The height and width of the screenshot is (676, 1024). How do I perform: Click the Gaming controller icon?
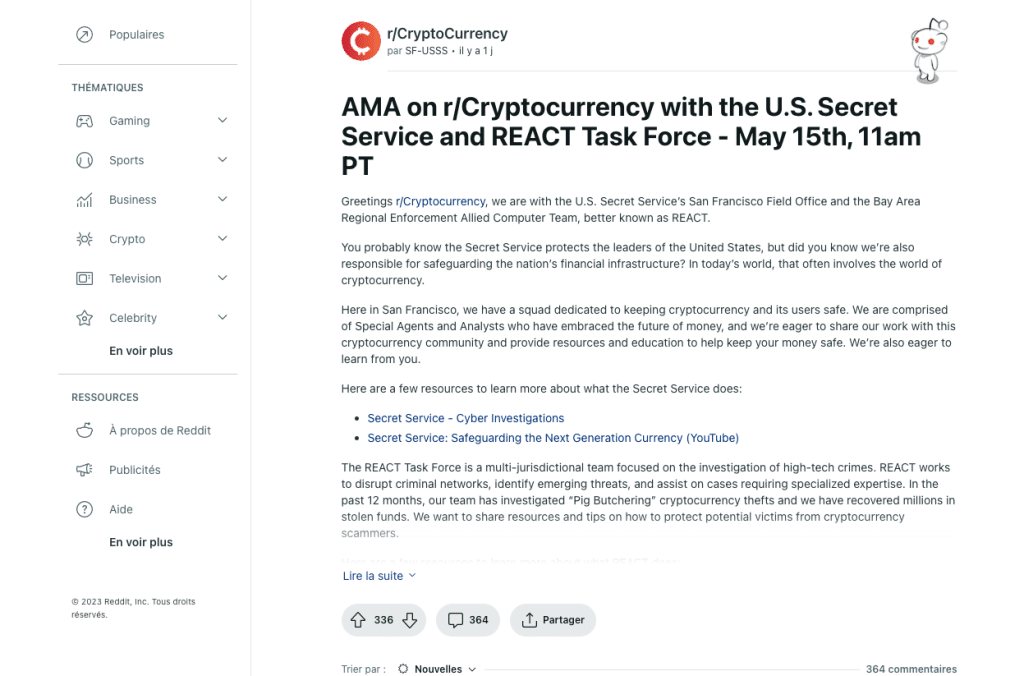84,121
